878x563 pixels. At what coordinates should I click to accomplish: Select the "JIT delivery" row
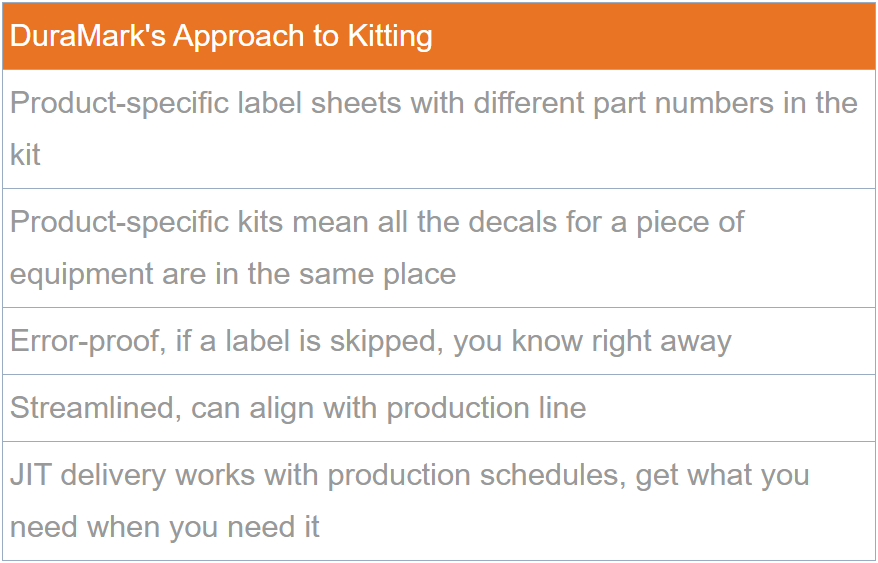point(439,501)
